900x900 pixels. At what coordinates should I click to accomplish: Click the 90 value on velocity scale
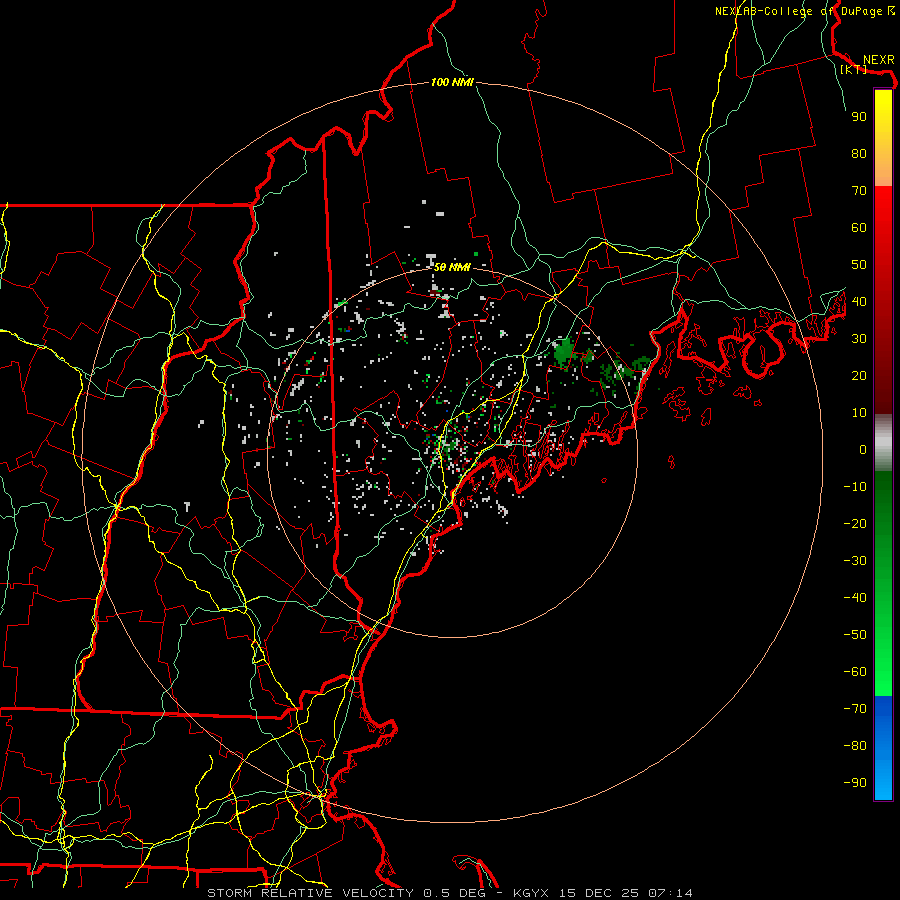[859, 117]
